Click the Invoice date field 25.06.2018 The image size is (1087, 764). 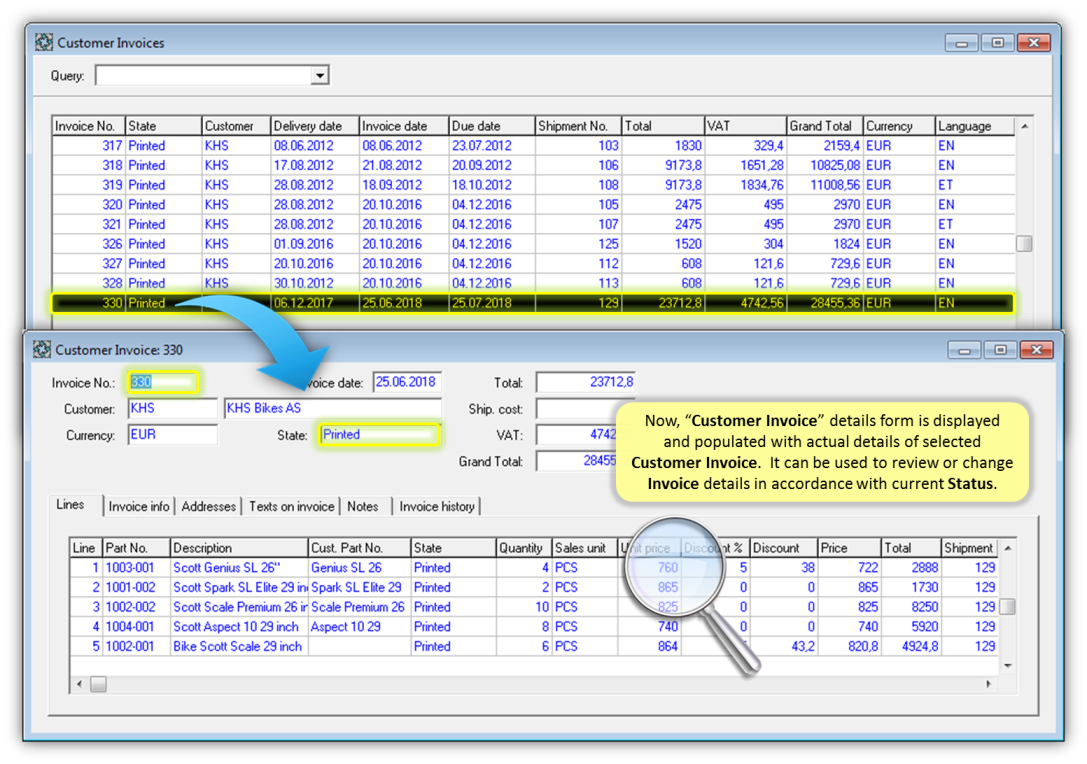407,382
